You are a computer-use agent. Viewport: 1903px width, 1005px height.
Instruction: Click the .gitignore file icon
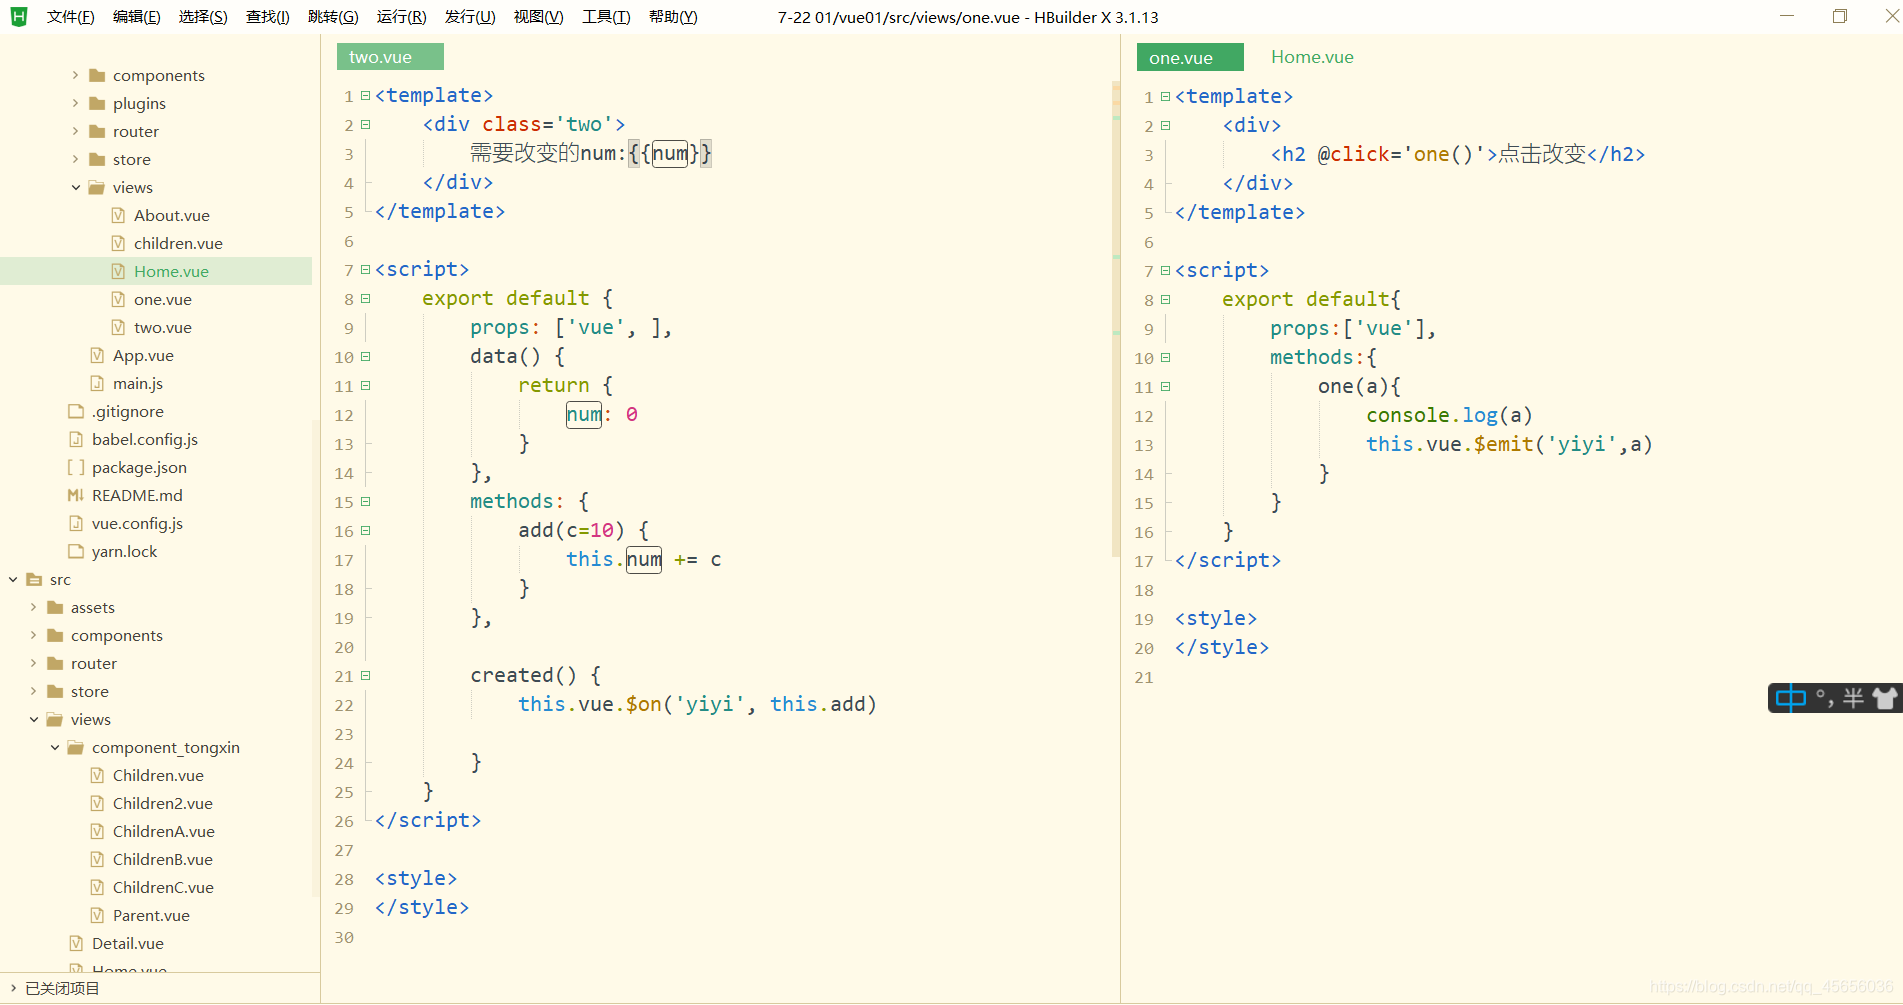pyautogui.click(x=76, y=411)
